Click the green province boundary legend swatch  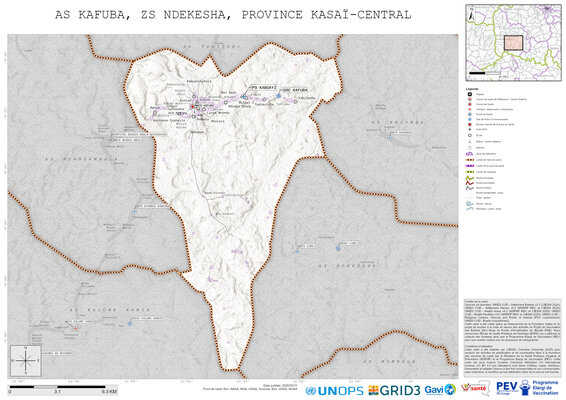pyautogui.click(x=470, y=172)
